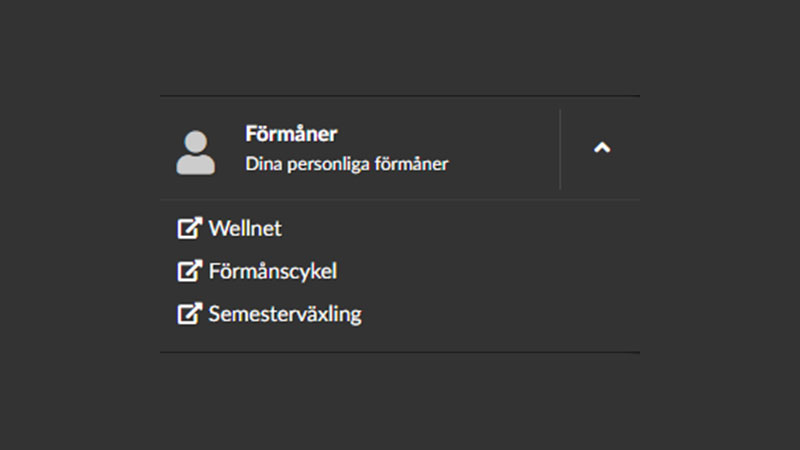This screenshot has height=450, width=800.
Task: Click the 'Dina personliga förmåner' subtitle
Action: pos(346,165)
